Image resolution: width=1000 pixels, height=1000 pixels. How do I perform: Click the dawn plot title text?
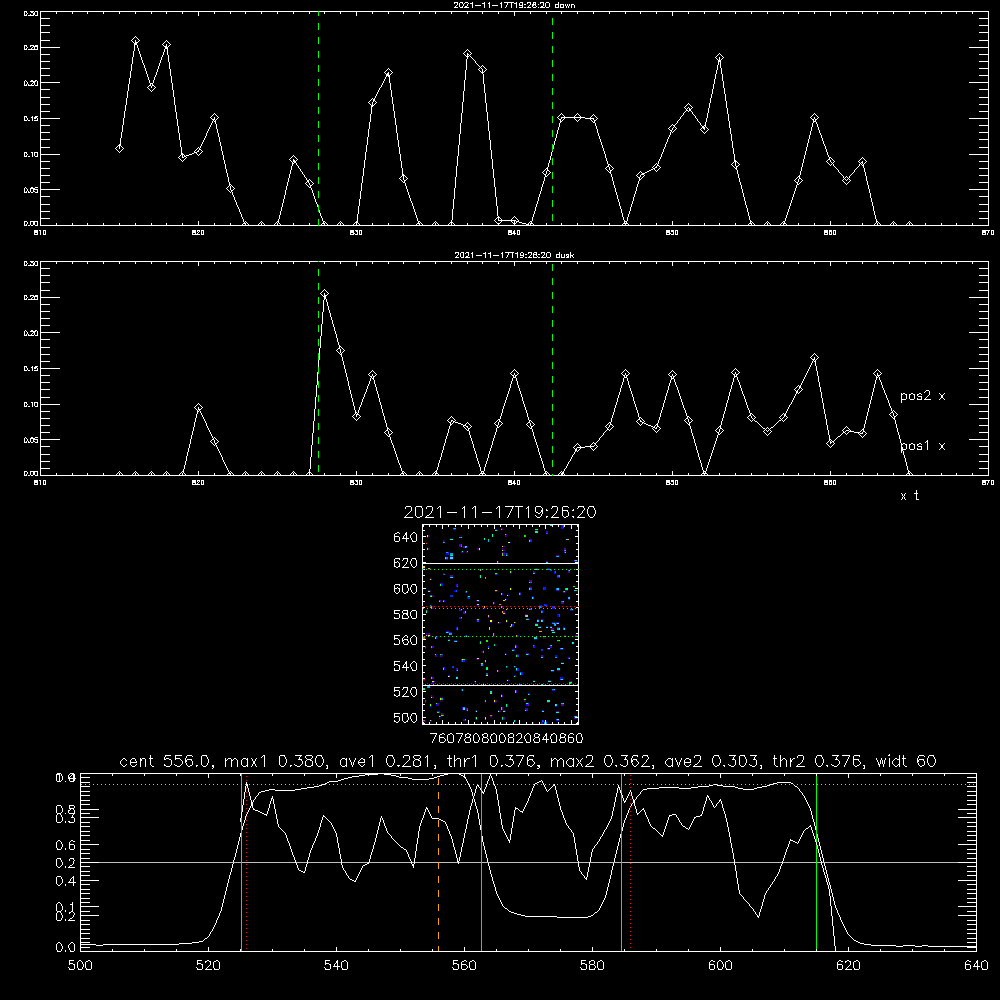coord(514,5)
